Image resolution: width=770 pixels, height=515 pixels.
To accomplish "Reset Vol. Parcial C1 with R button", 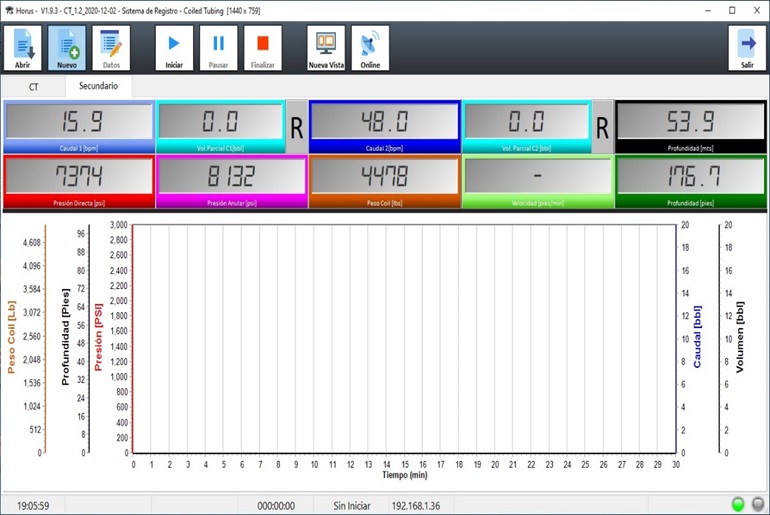I will pyautogui.click(x=296, y=127).
